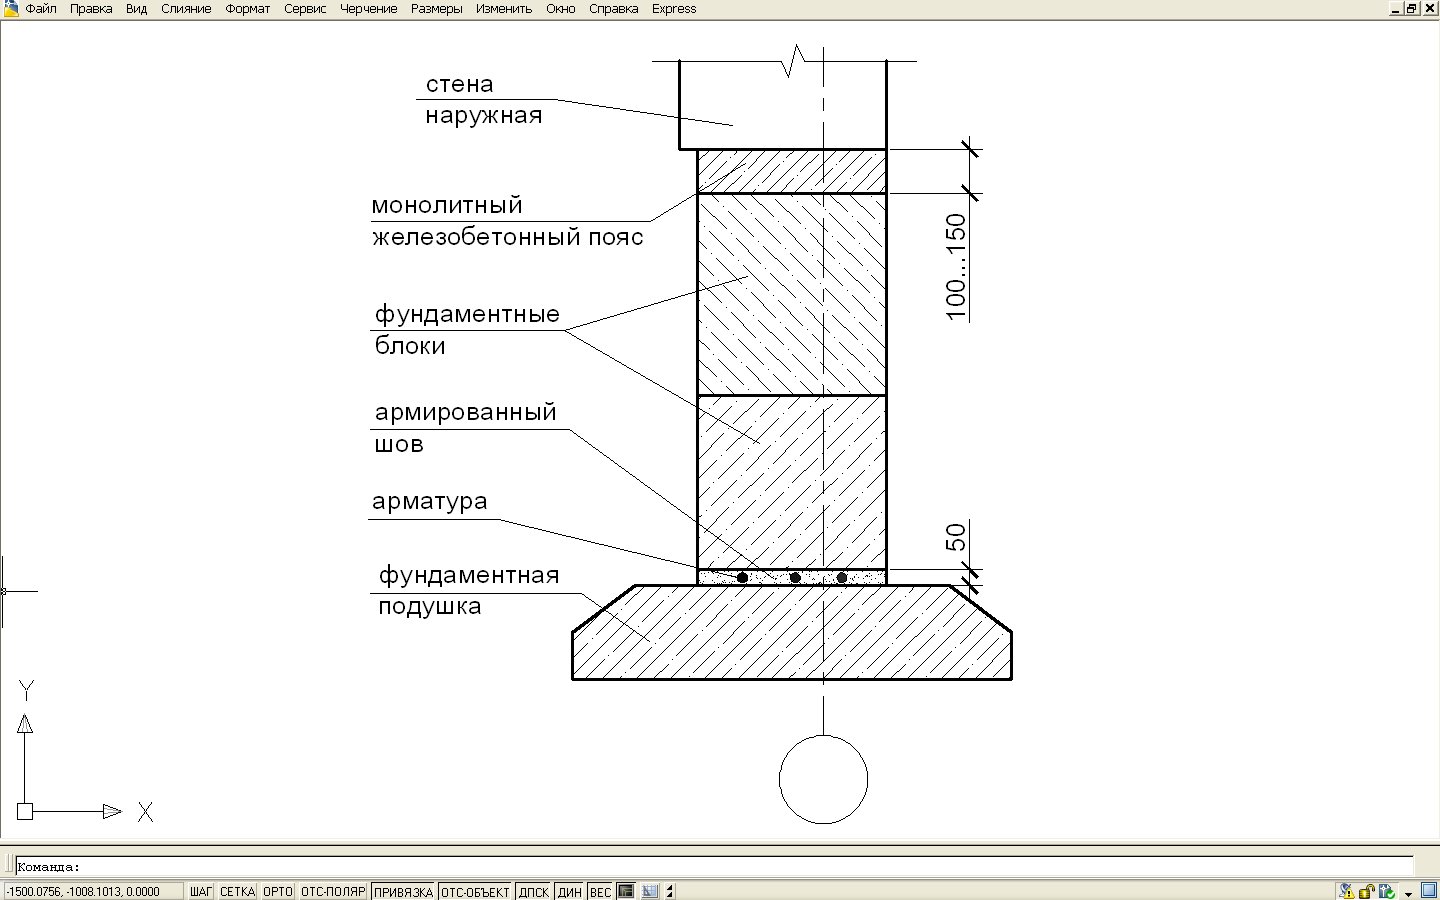Click the clean screen square icon

coord(1429,890)
